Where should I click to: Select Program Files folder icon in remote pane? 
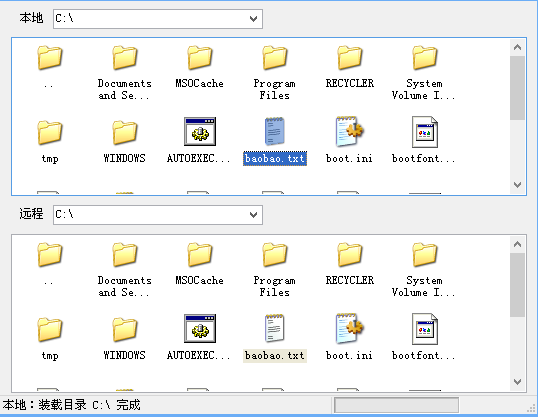[x=274, y=255]
